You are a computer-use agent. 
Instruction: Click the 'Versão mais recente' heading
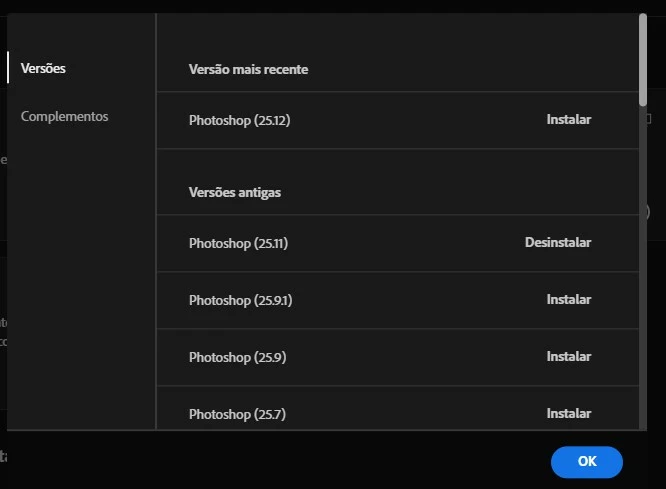tap(248, 69)
